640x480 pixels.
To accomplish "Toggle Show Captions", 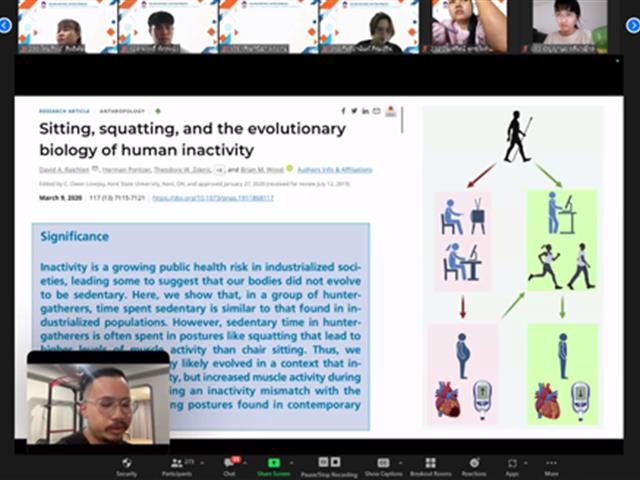I will 383,467.
